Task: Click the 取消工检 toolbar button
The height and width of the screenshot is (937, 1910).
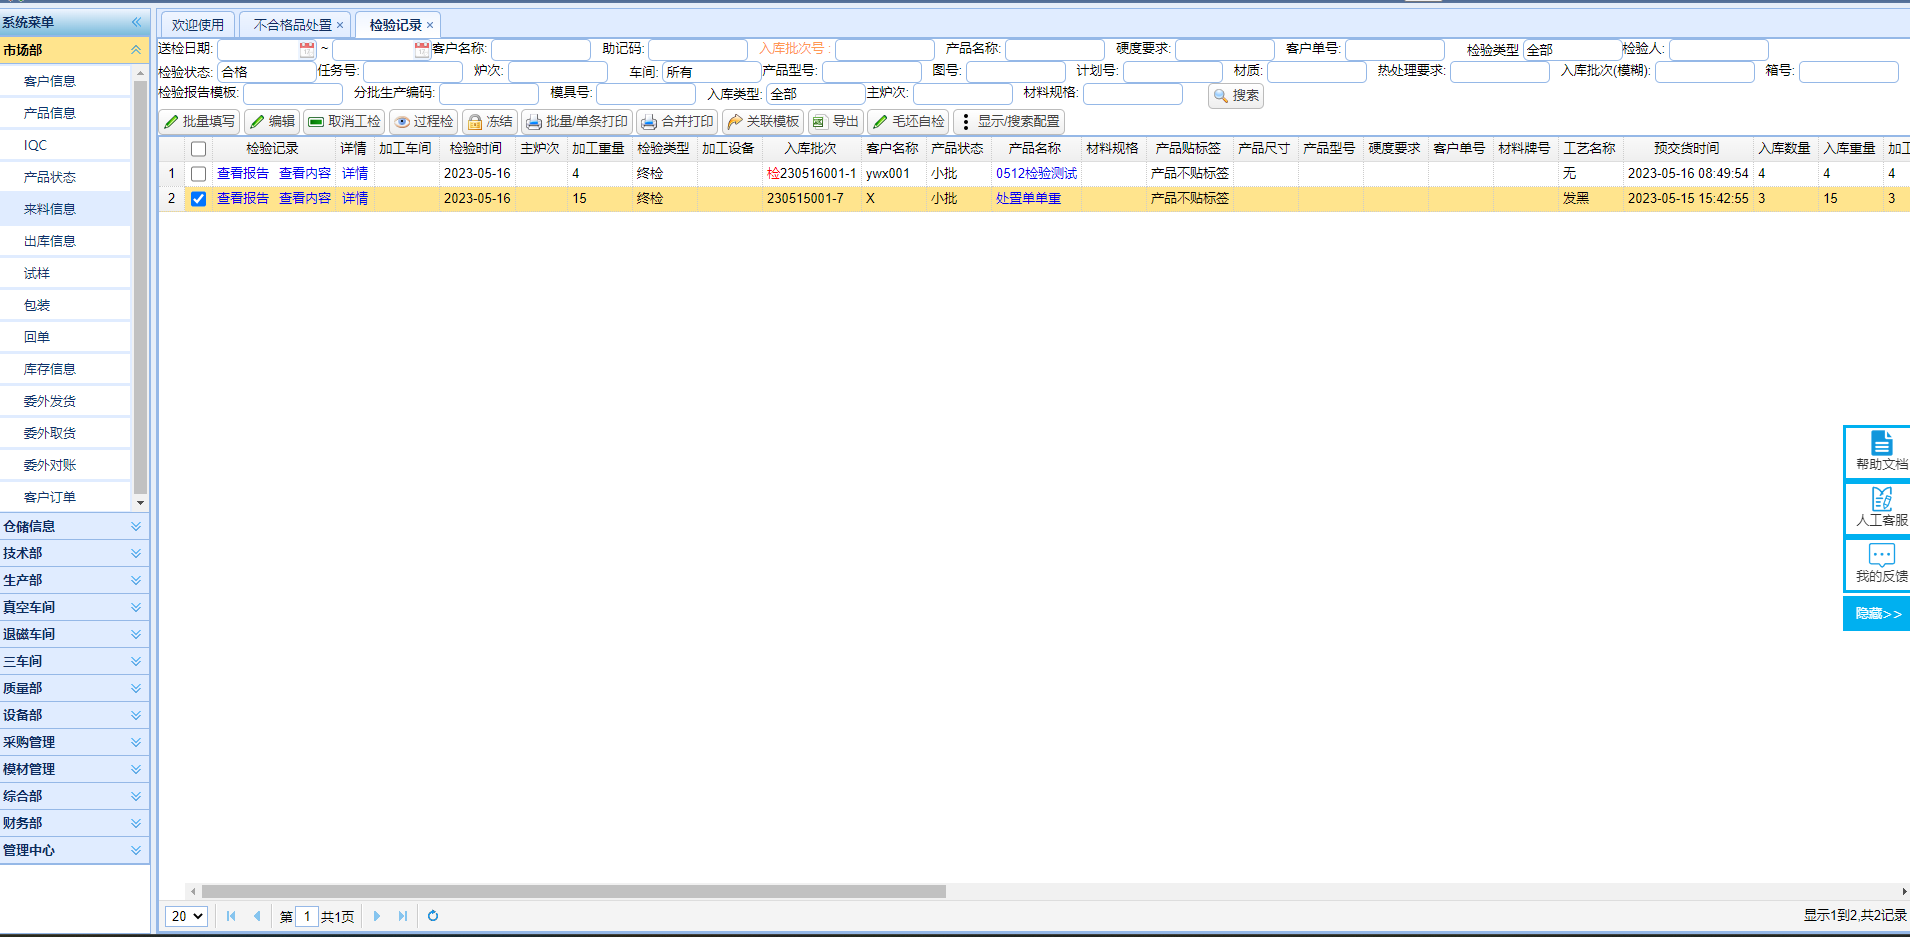Action: (344, 121)
